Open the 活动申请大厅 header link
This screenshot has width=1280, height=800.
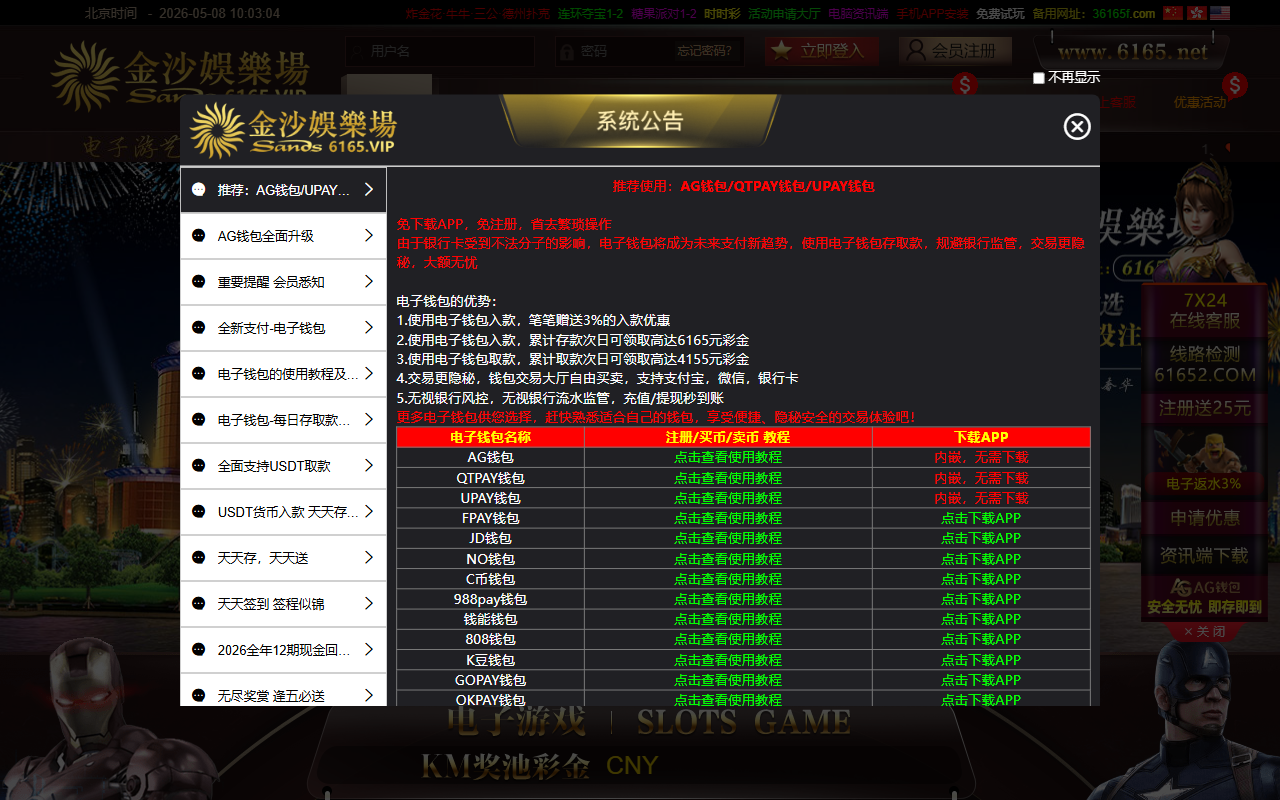[784, 14]
